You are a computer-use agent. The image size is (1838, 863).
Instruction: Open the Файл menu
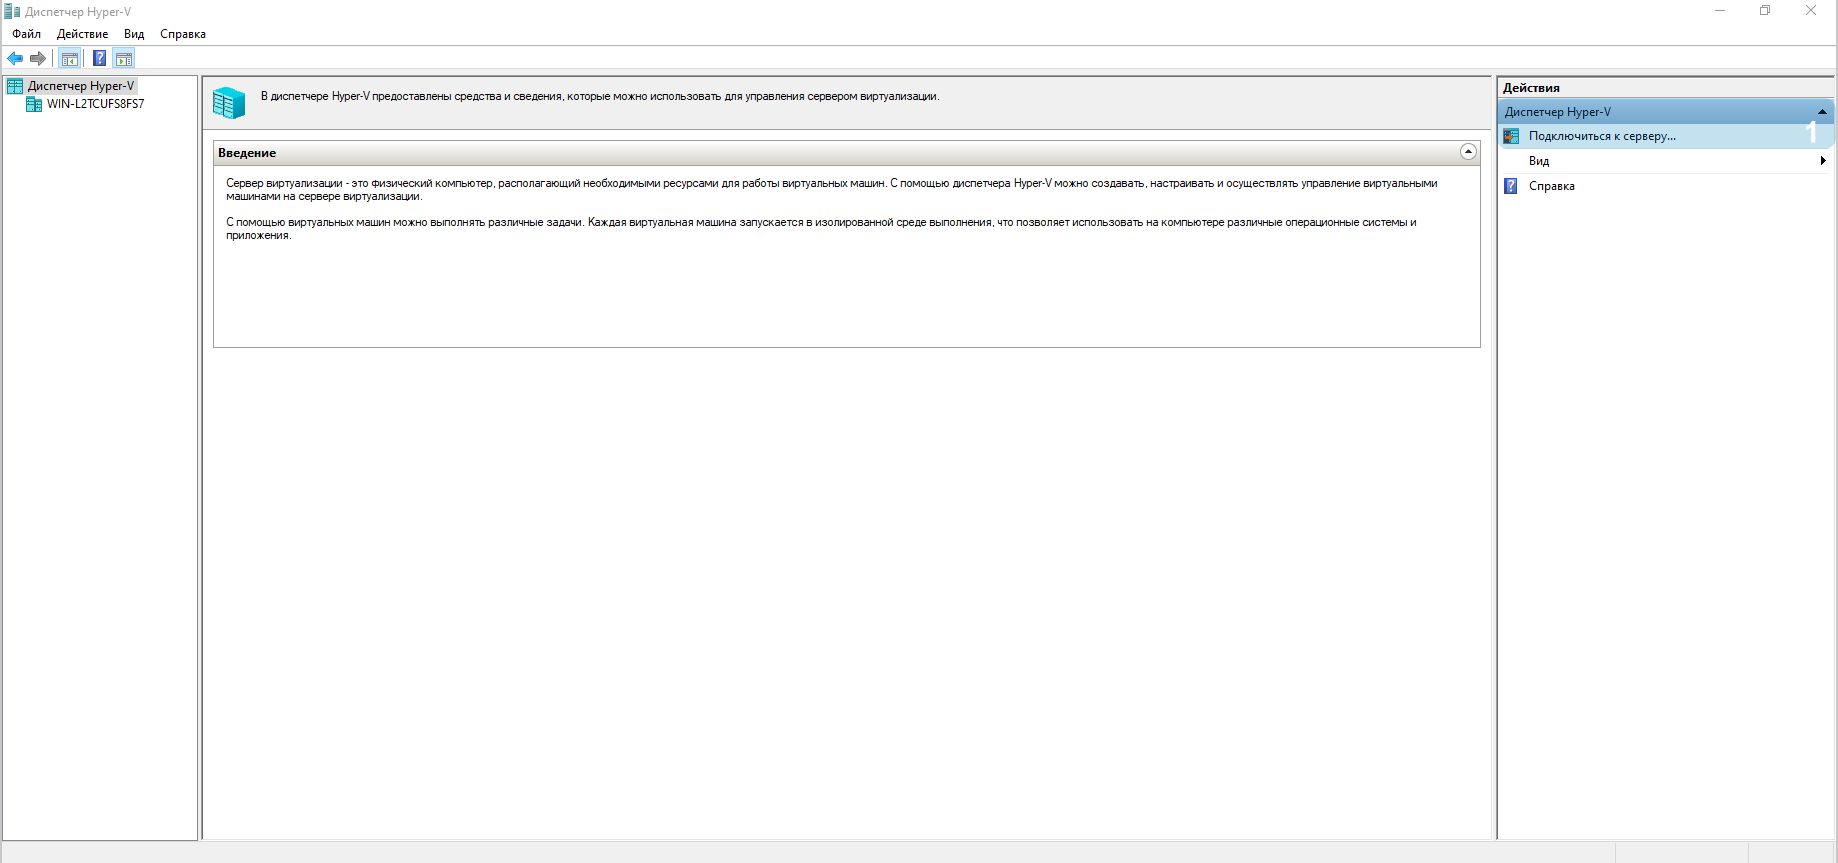[27, 34]
